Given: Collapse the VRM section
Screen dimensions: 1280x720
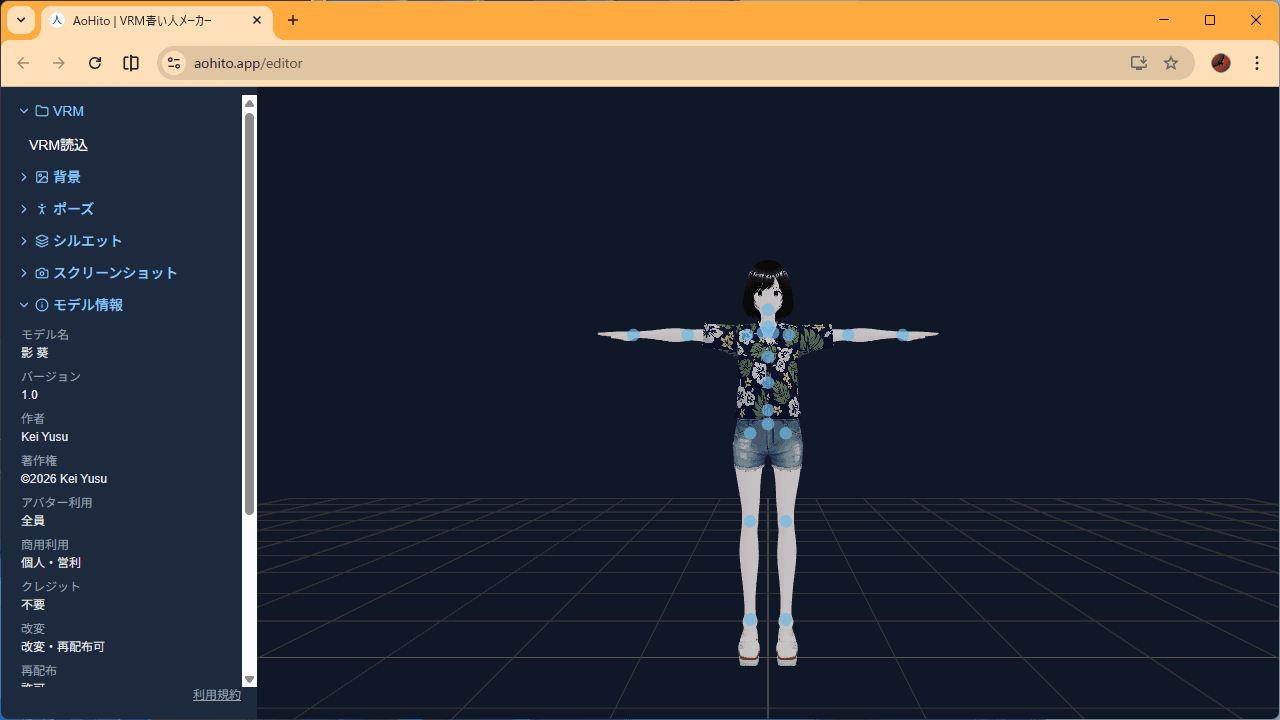Looking at the screenshot, I should coord(23,111).
